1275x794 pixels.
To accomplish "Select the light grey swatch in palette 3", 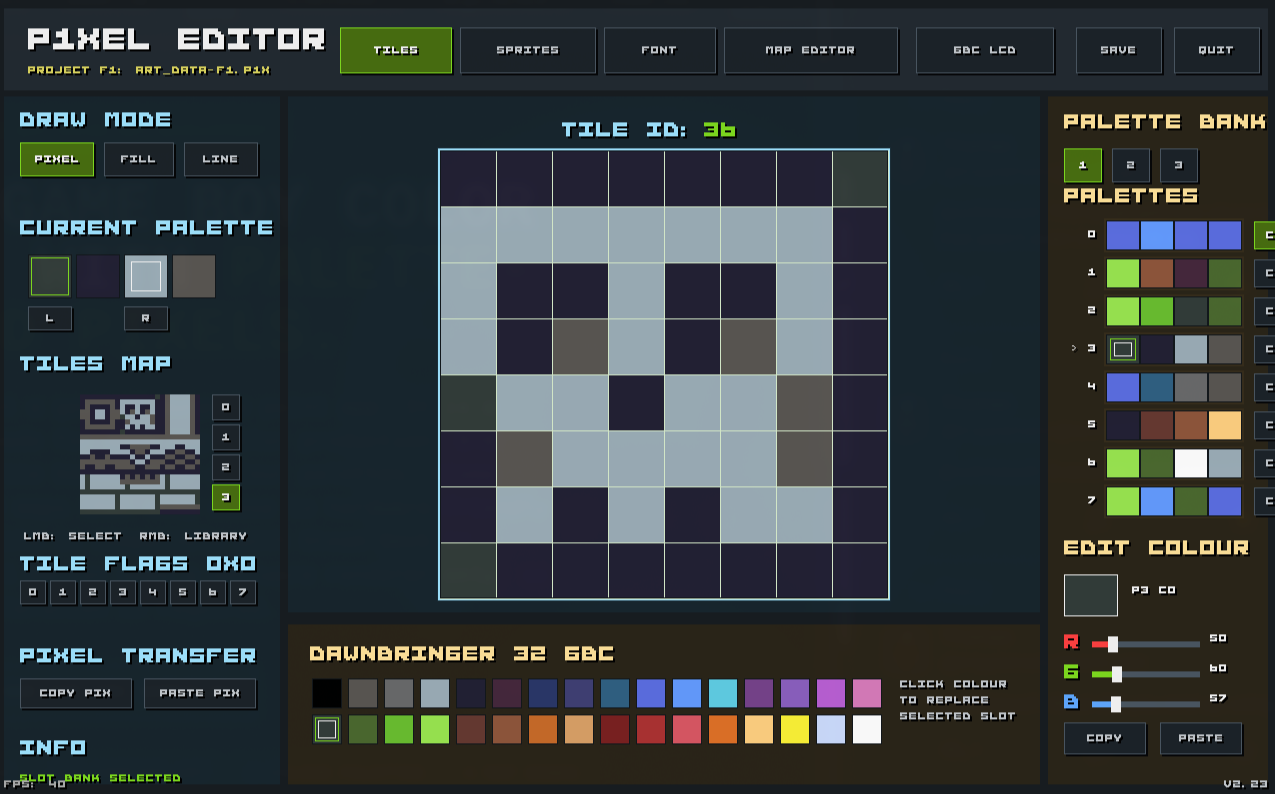I will 1191,349.
